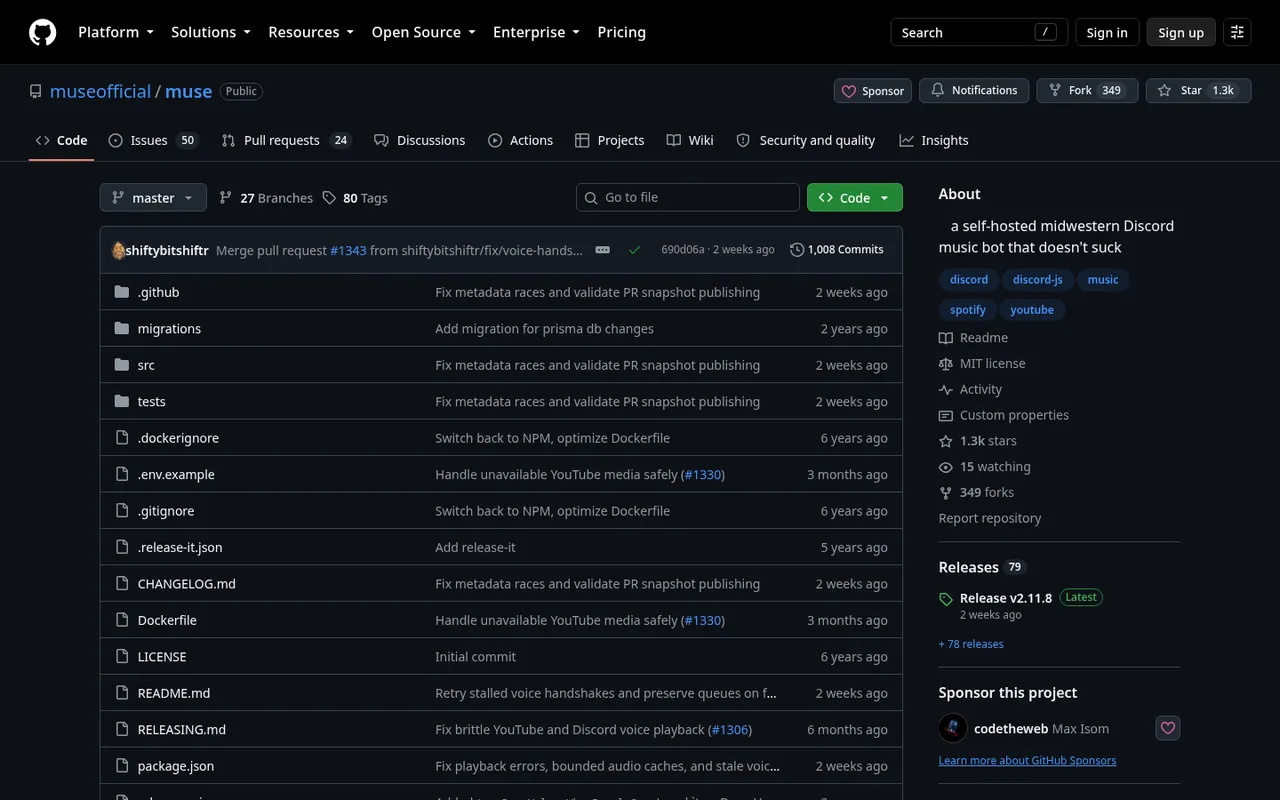Viewport: 1280px width, 800px height.
Task: Expand the Enterprise menu
Action: (536, 32)
